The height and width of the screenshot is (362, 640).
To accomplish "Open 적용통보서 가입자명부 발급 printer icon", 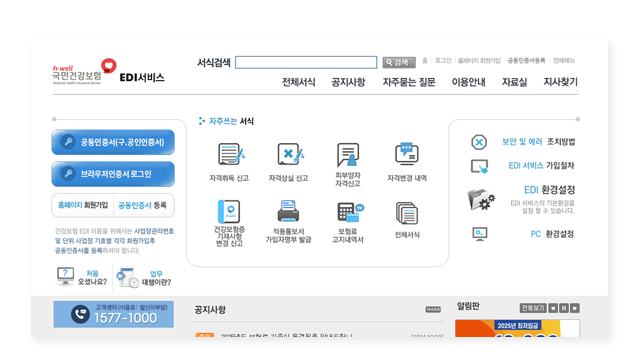I will click(288, 211).
